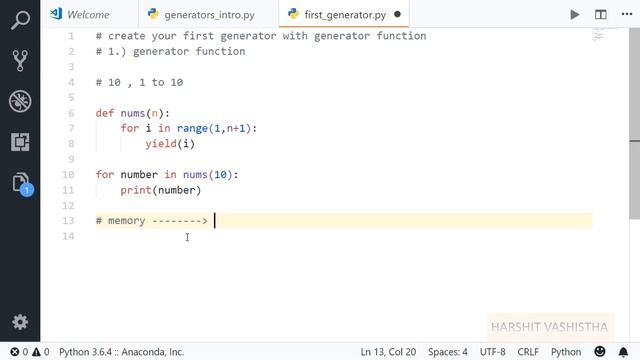Place cursor on 'def nums(n):' line
The width and height of the screenshot is (640, 360).
pyautogui.click(x=132, y=113)
